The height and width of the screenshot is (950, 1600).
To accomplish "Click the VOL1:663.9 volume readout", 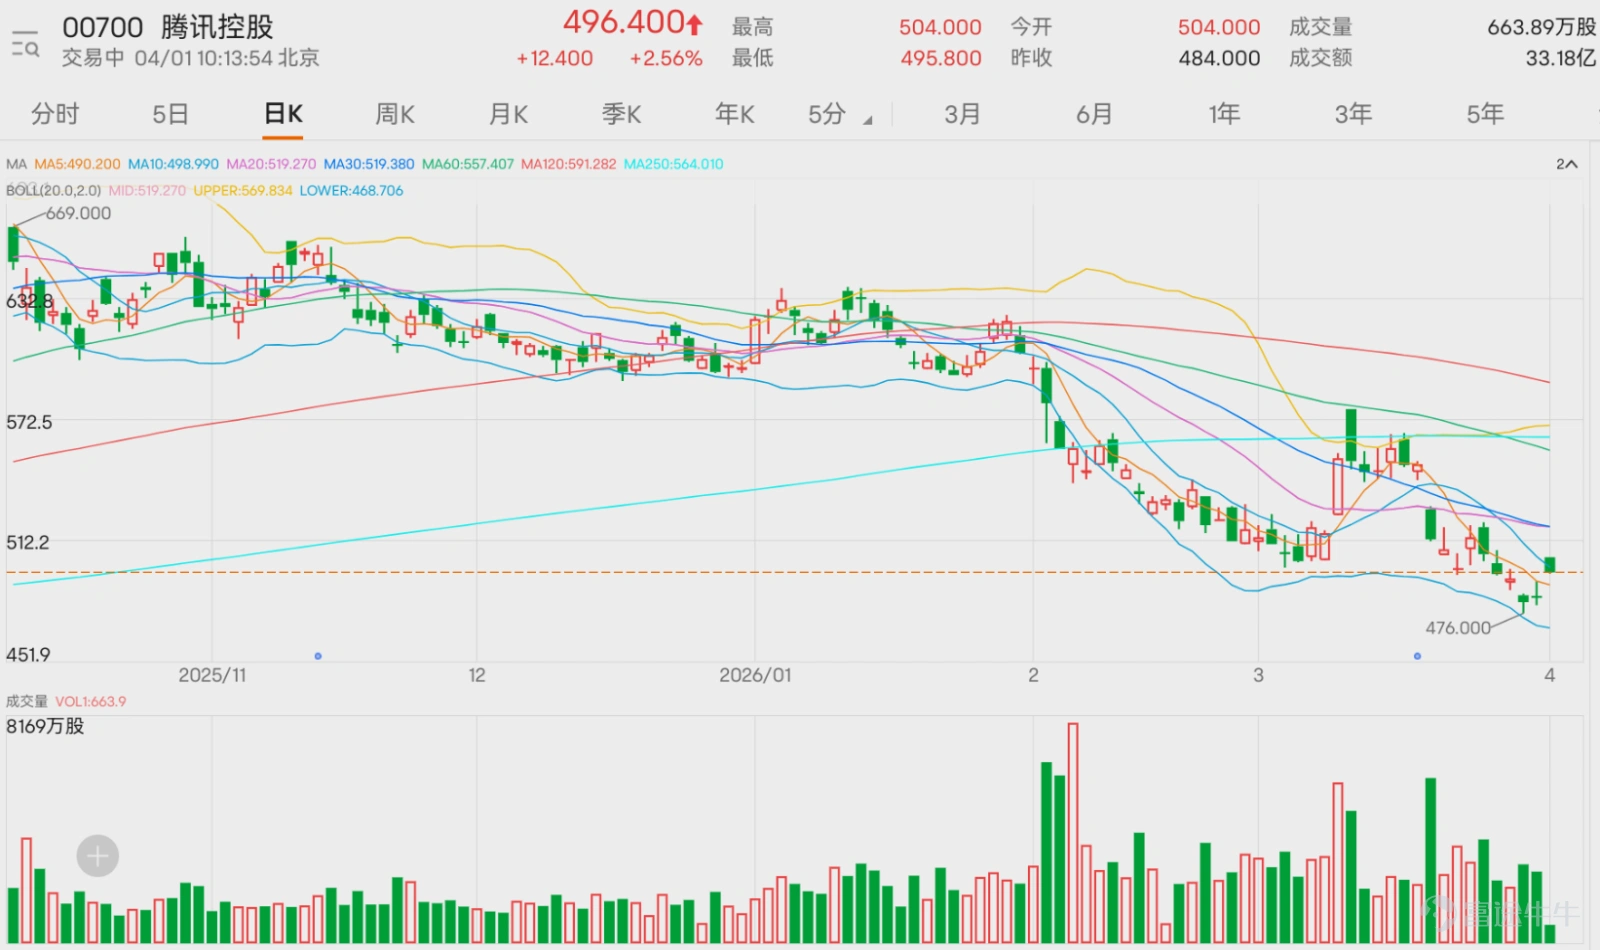I will click(91, 701).
